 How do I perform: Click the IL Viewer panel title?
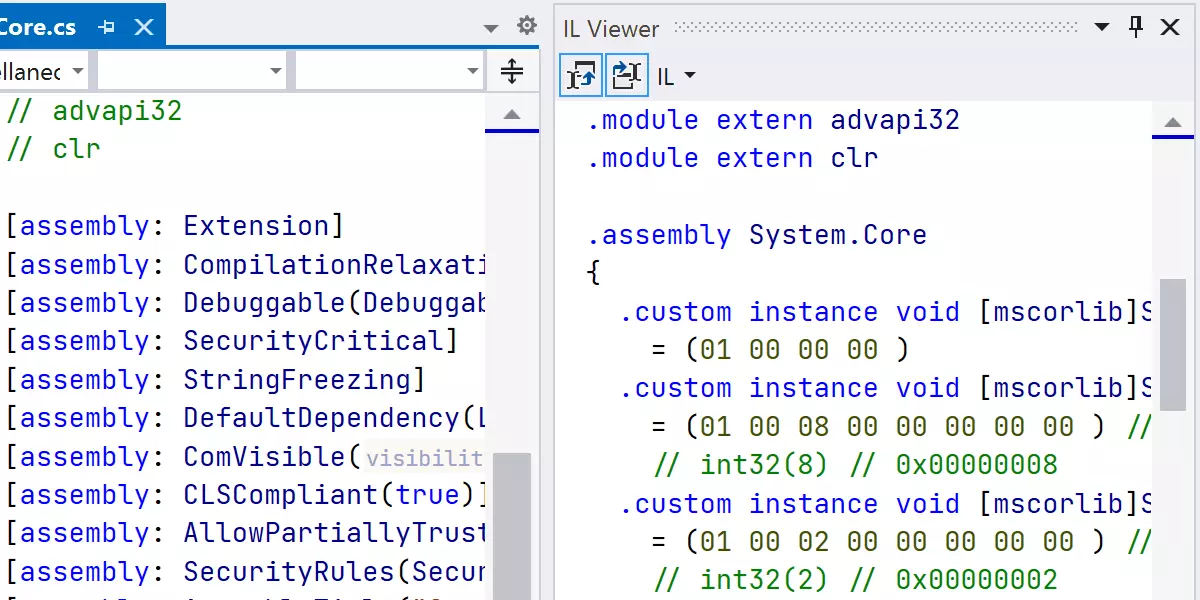click(611, 28)
